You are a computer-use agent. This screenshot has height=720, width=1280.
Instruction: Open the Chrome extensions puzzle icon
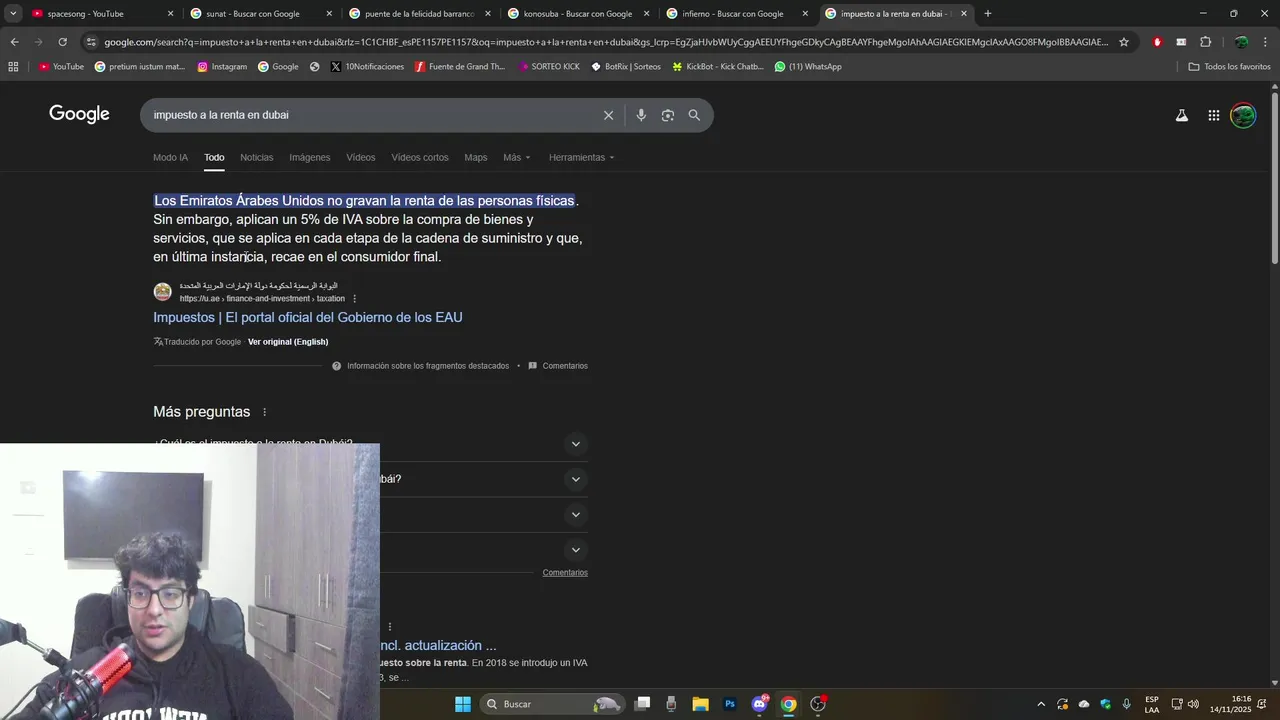coord(1205,42)
